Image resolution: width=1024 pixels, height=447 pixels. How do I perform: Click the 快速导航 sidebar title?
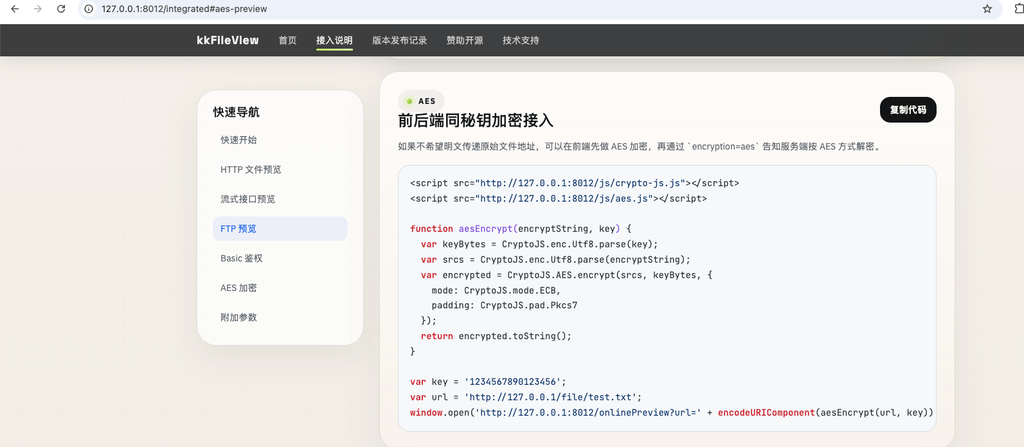coord(236,112)
